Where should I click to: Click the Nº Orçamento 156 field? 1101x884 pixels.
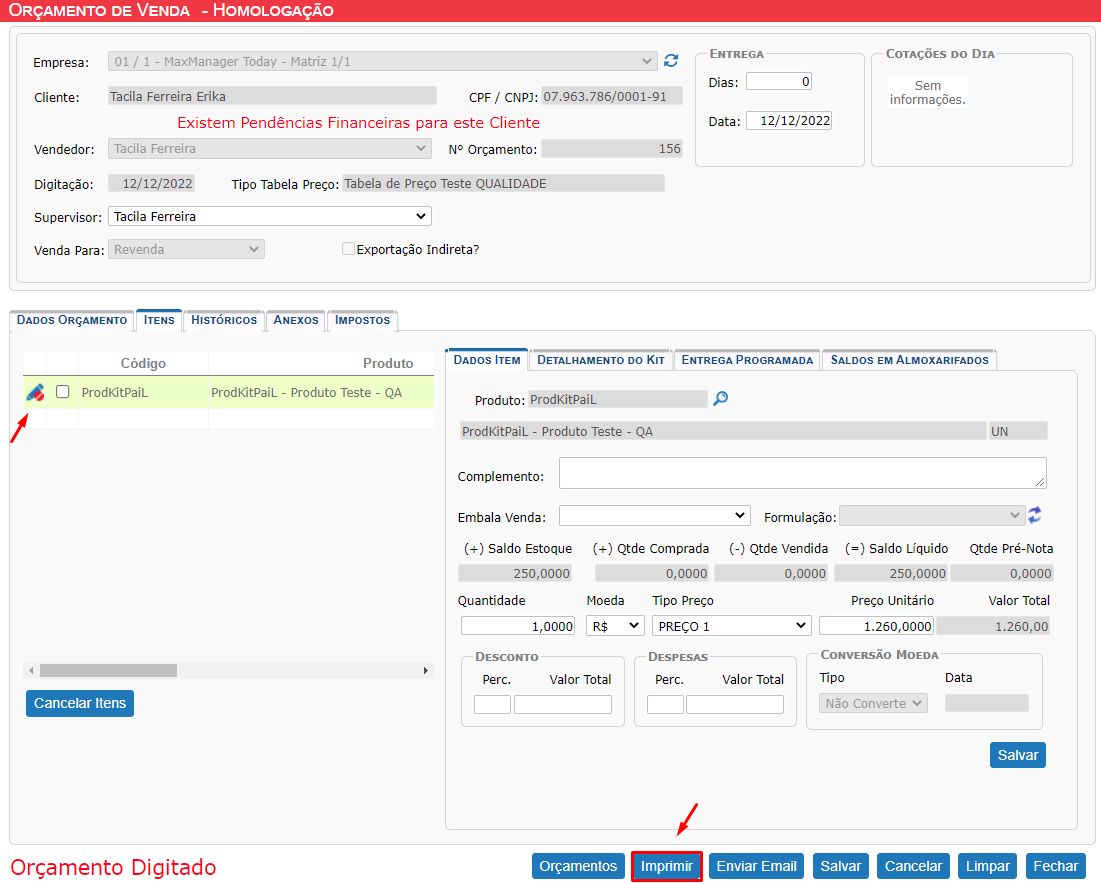coord(612,148)
